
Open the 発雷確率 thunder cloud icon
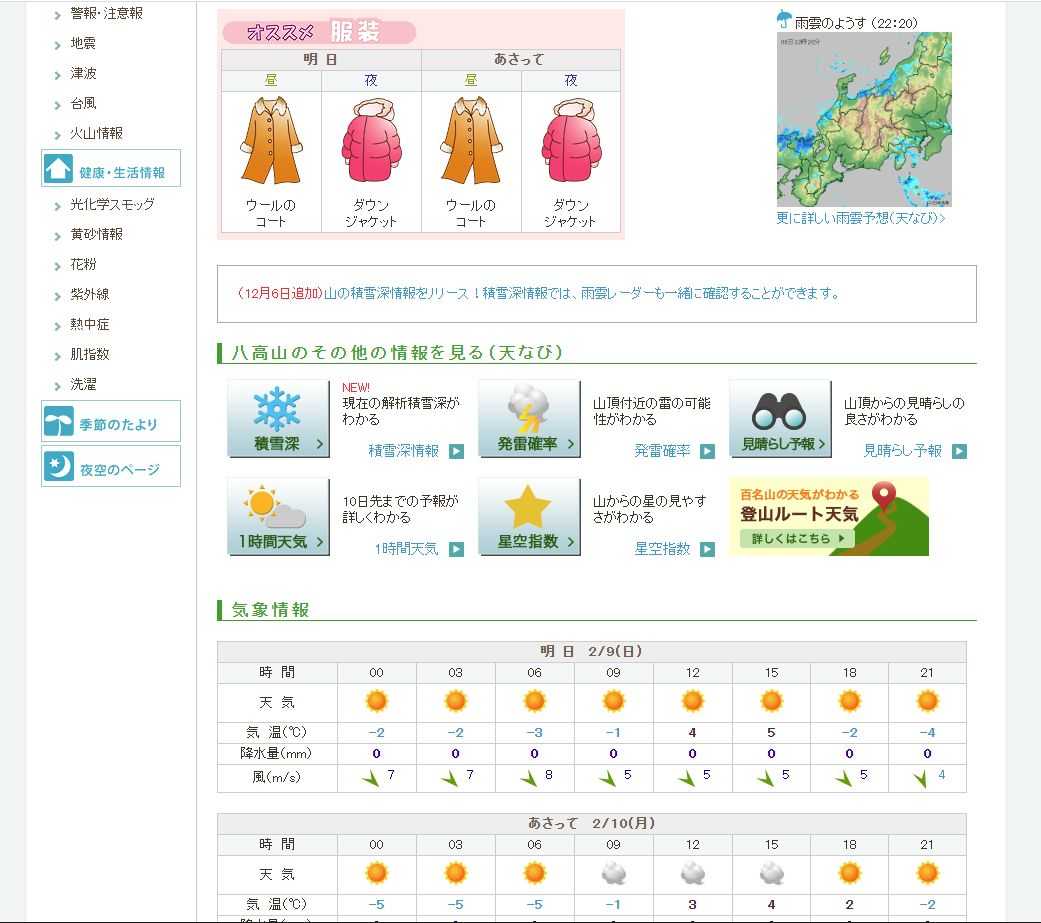[529, 419]
